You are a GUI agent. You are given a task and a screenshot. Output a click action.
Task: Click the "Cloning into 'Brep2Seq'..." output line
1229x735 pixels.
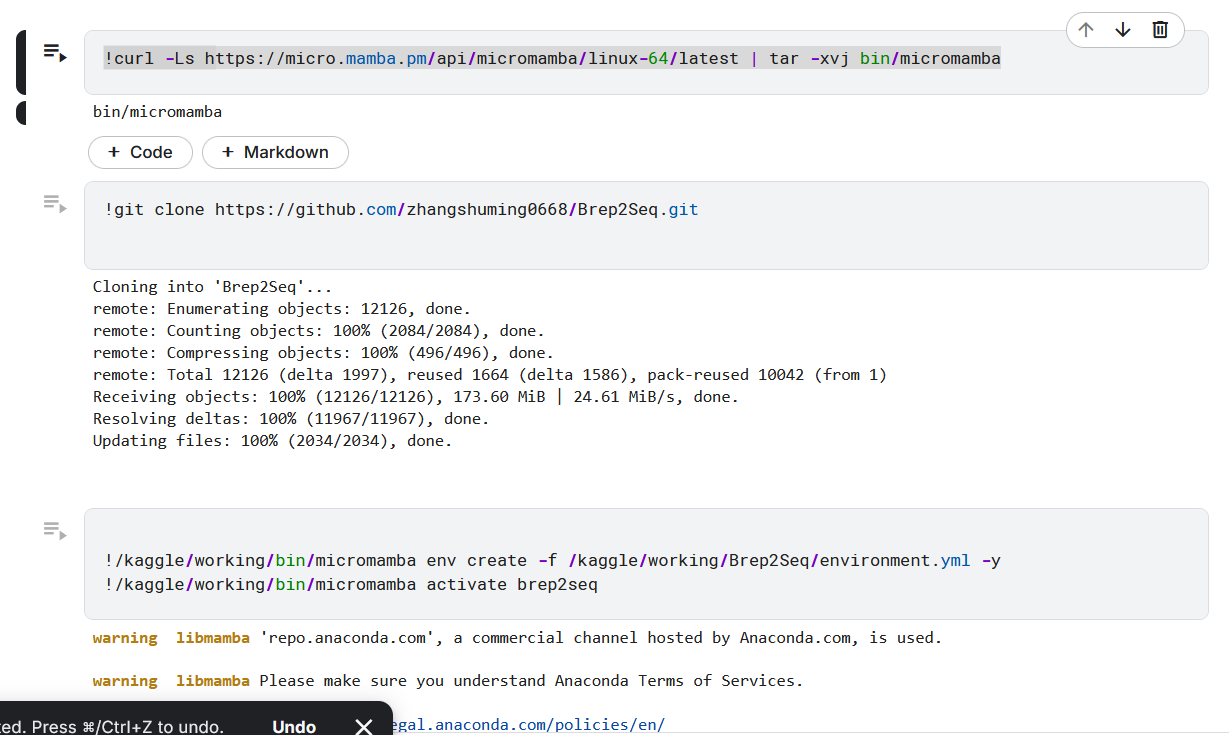click(212, 287)
